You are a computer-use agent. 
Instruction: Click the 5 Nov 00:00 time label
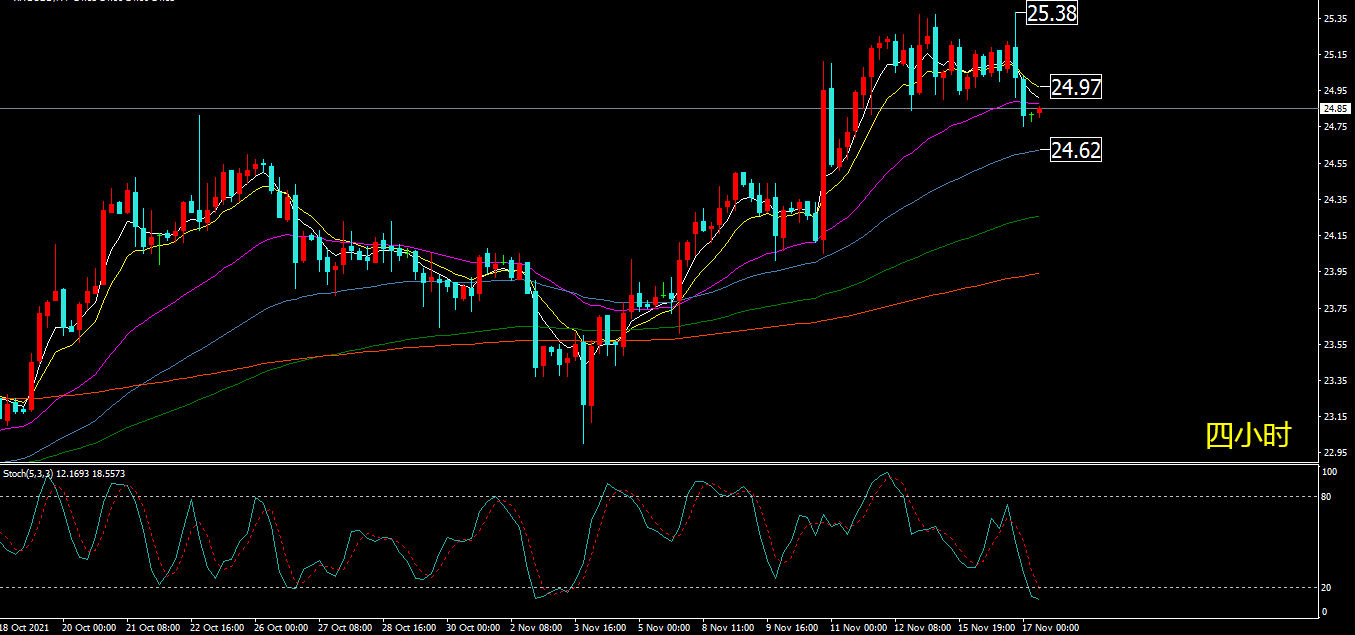coord(664,627)
